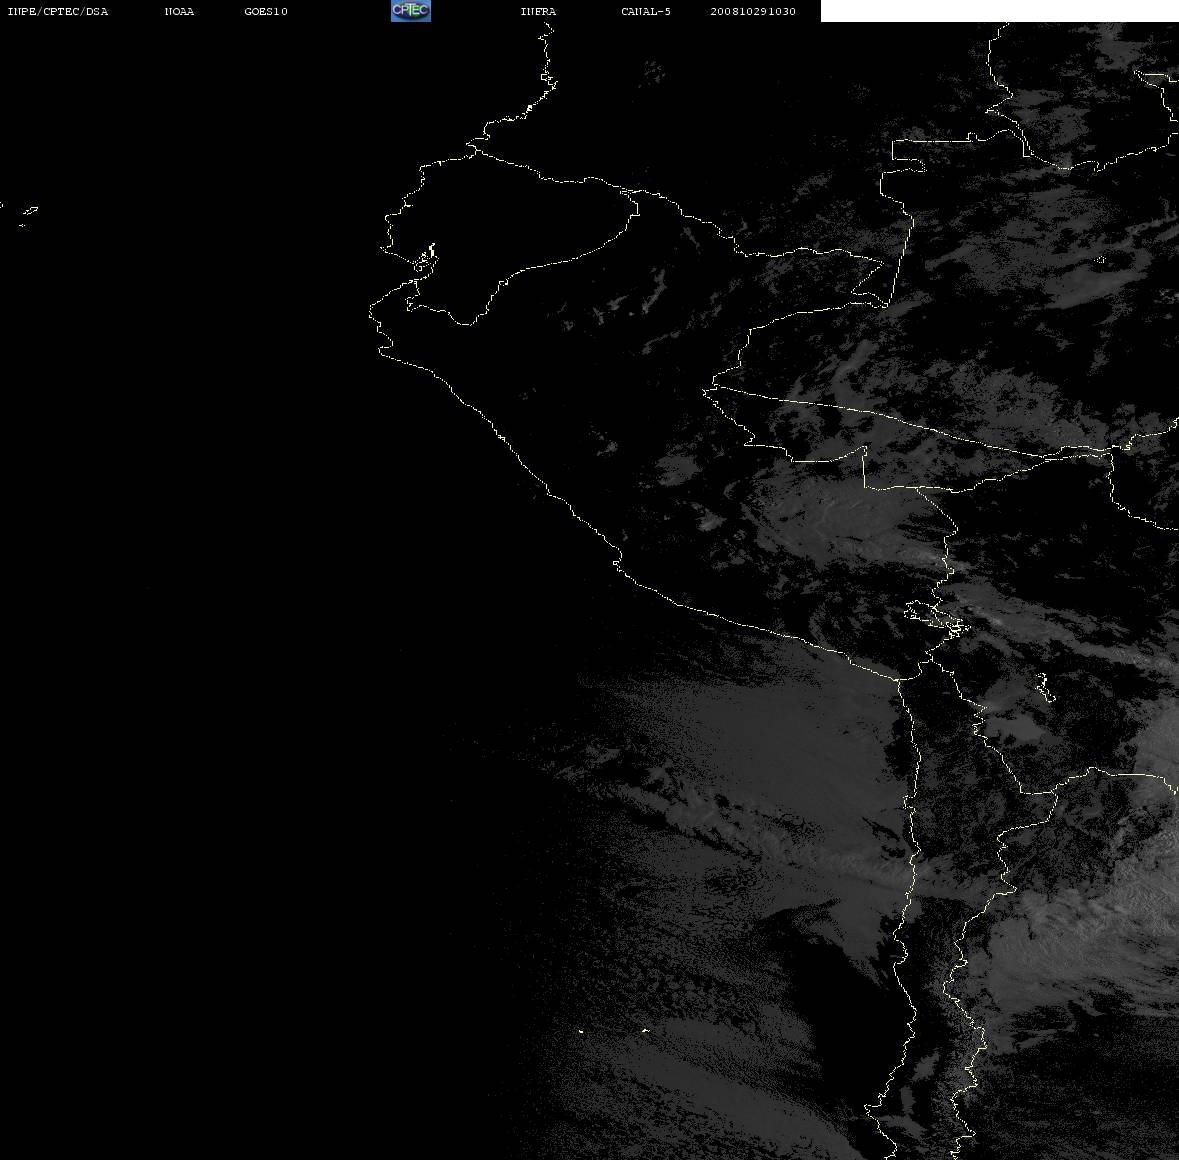Click the 'INPE/CPTEC/DSA' header text
Image resolution: width=1179 pixels, height=1160 pixels.
point(58,11)
